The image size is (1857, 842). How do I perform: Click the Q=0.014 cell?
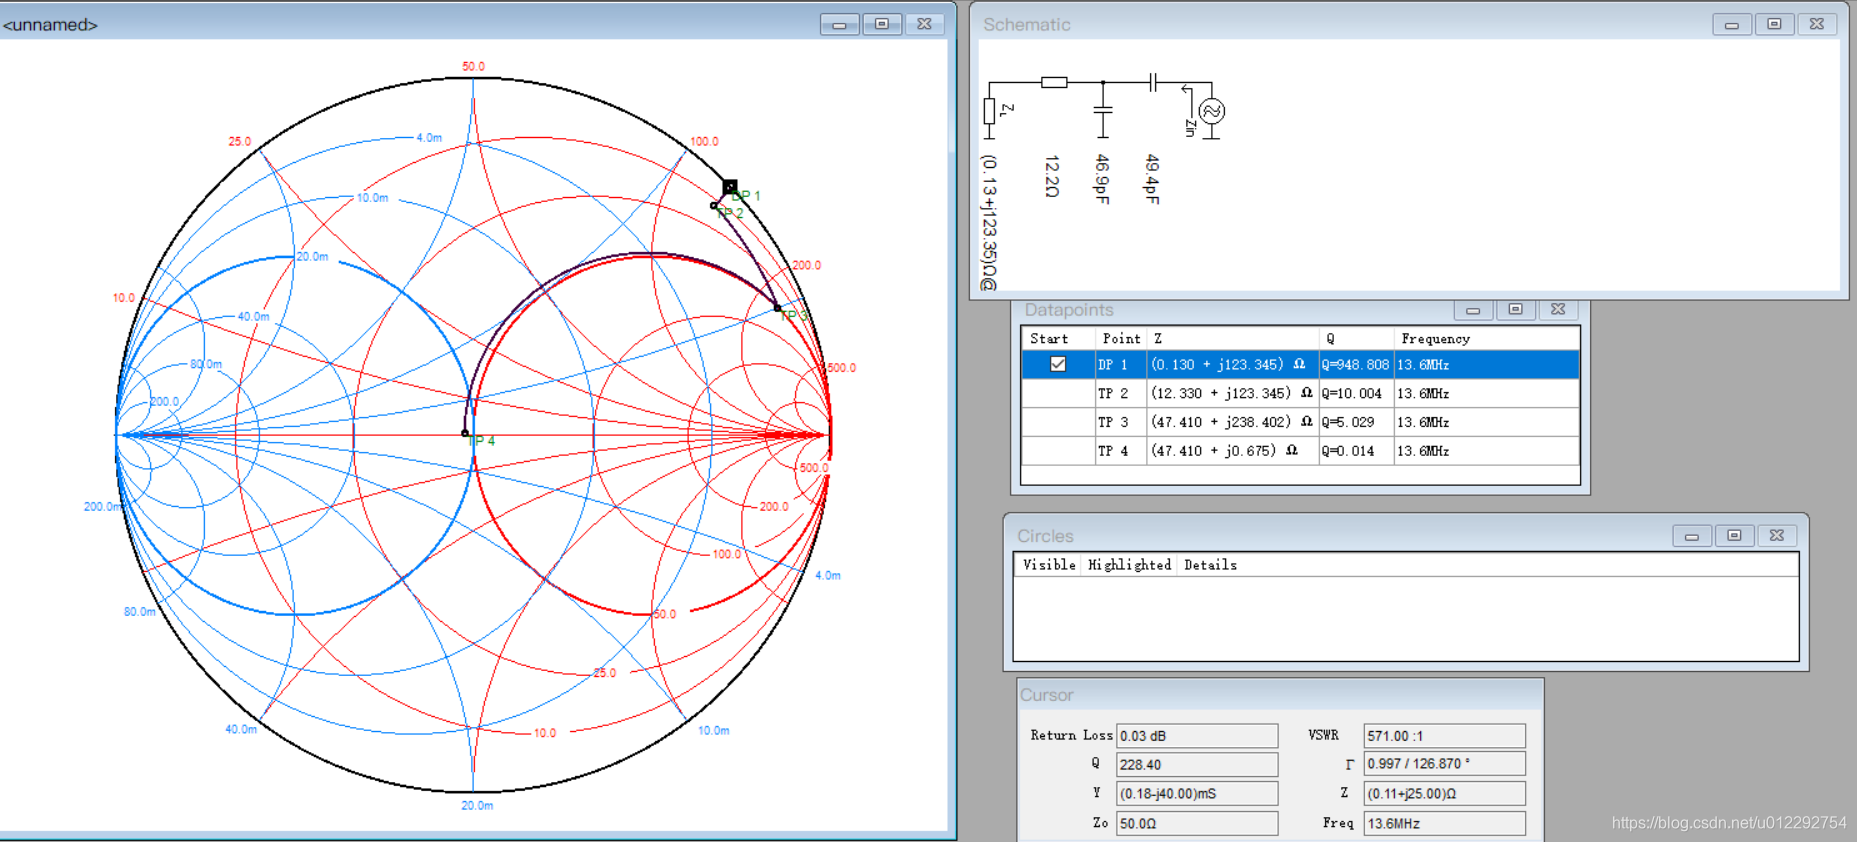click(x=1355, y=451)
